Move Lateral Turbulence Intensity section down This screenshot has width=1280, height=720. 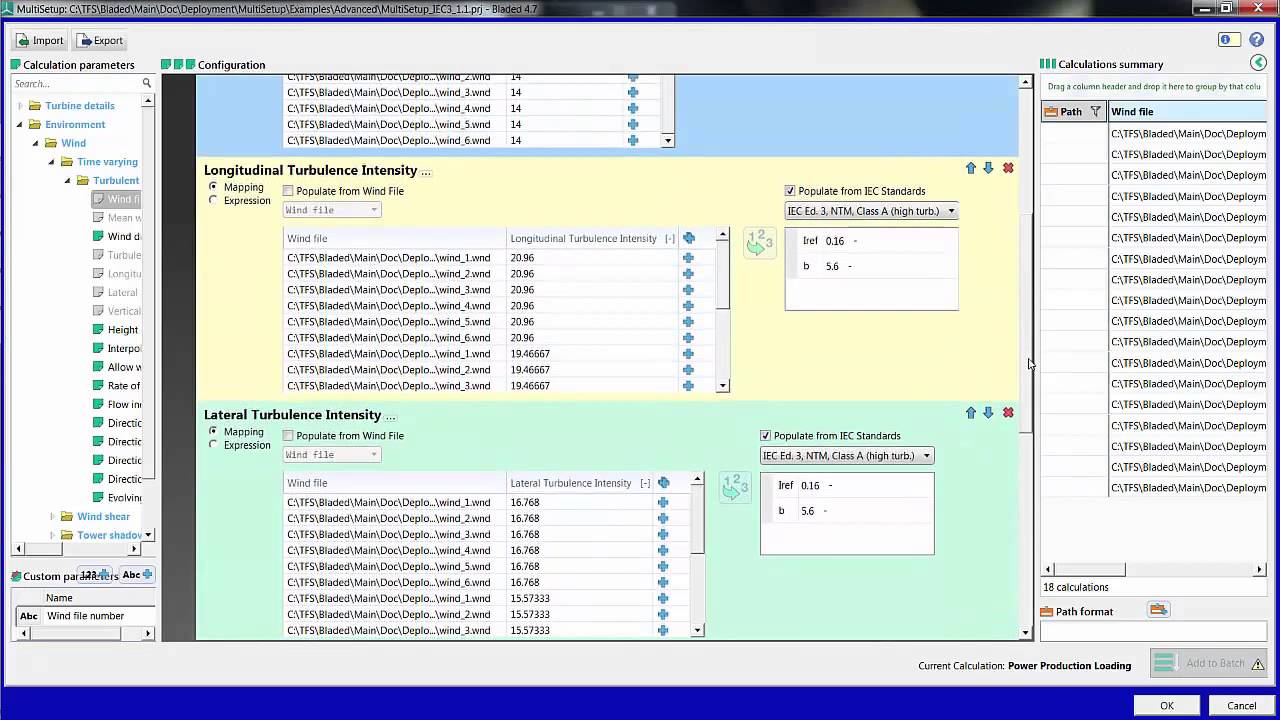pos(988,412)
